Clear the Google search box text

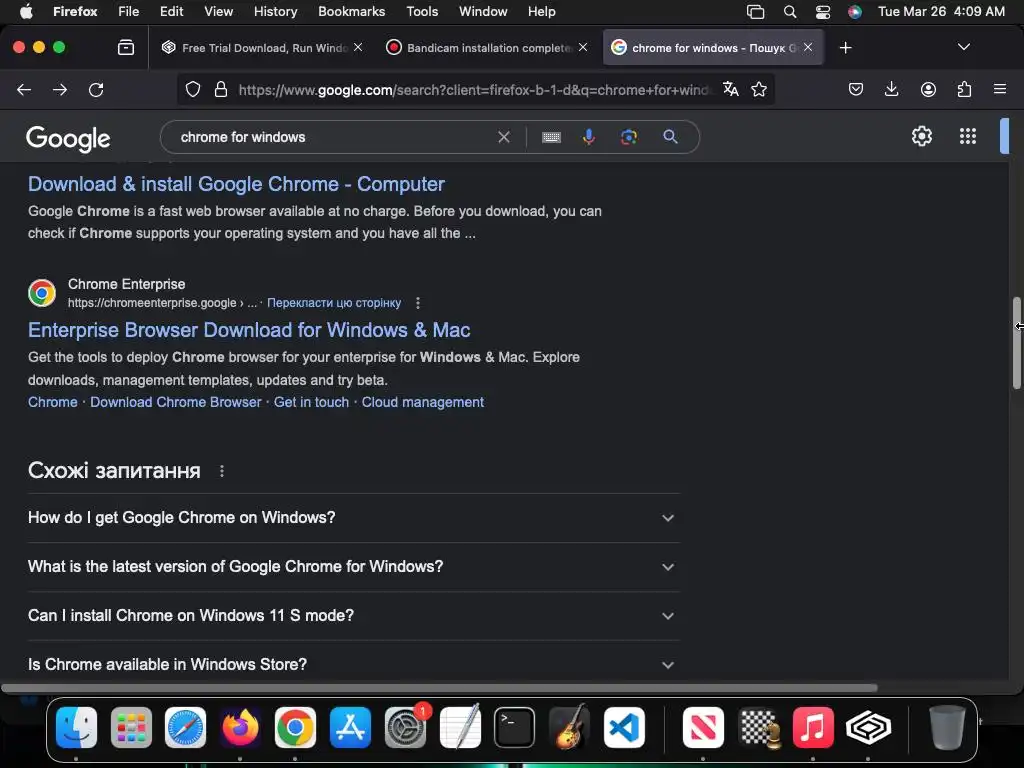pyautogui.click(x=504, y=137)
